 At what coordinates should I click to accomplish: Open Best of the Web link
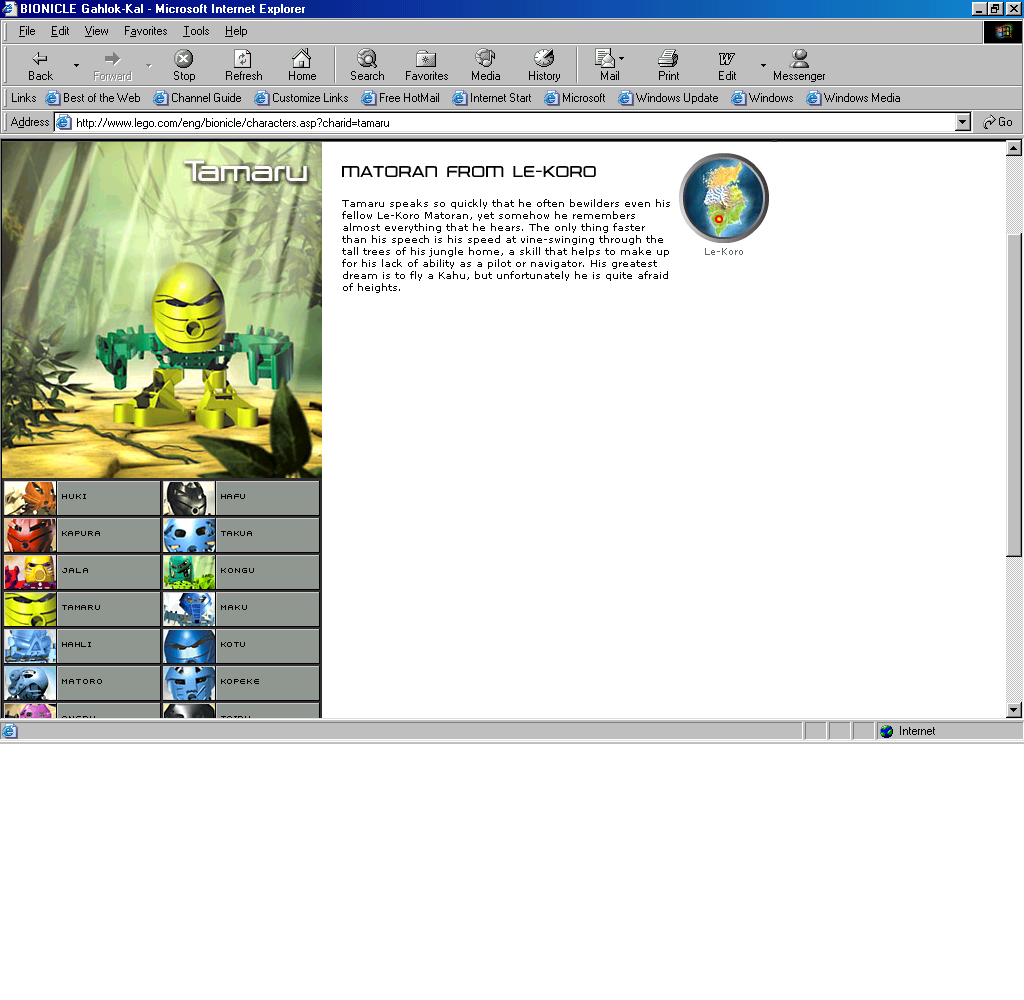(x=93, y=98)
